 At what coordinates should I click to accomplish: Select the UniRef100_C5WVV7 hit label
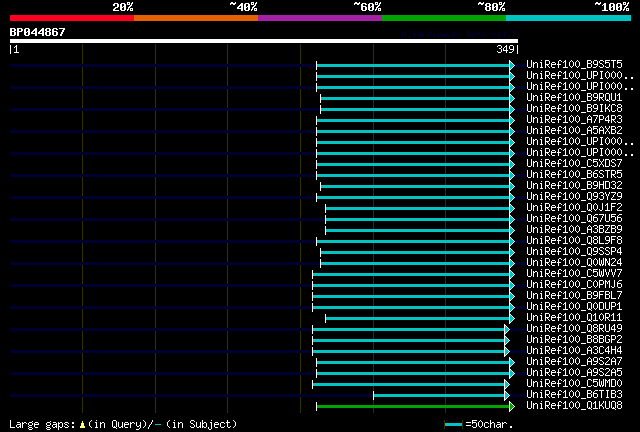(574, 274)
